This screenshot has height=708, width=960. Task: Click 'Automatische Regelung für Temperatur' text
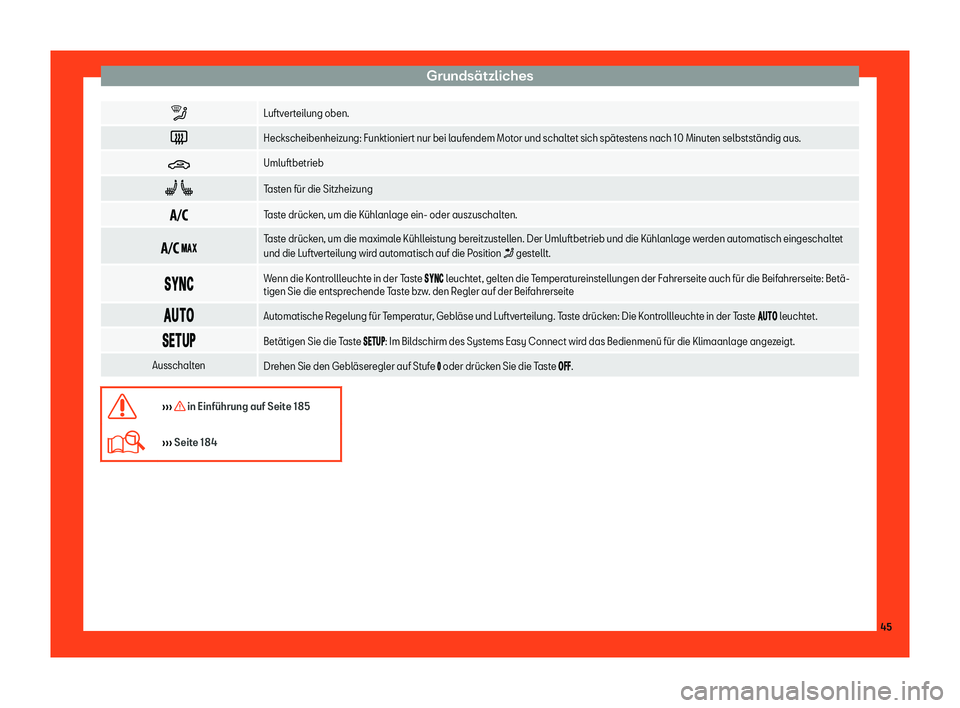[540, 317]
